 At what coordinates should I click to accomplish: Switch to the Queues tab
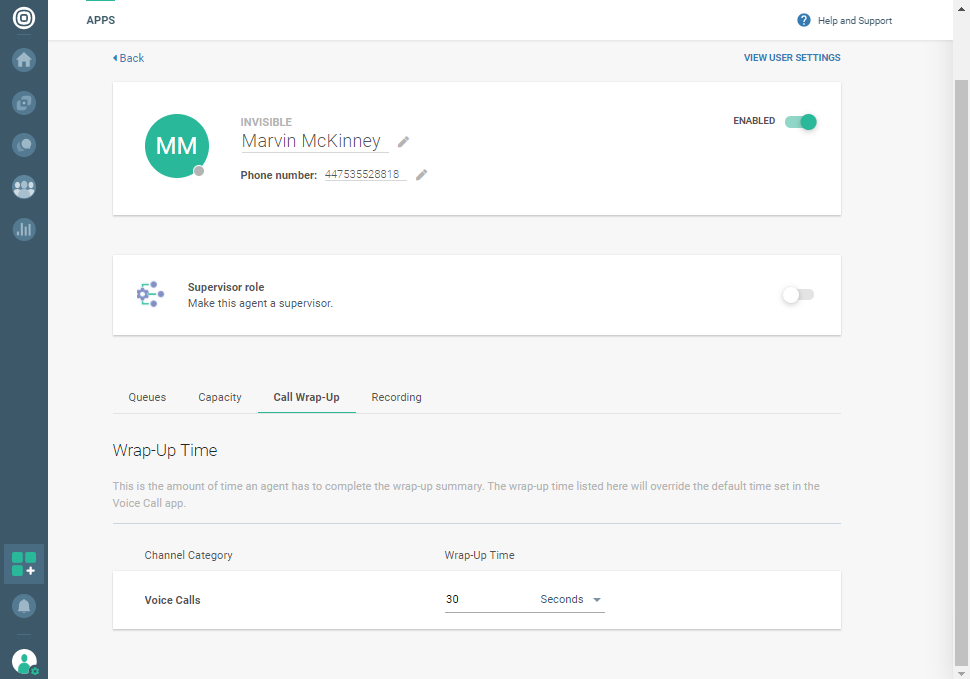pyautogui.click(x=147, y=397)
